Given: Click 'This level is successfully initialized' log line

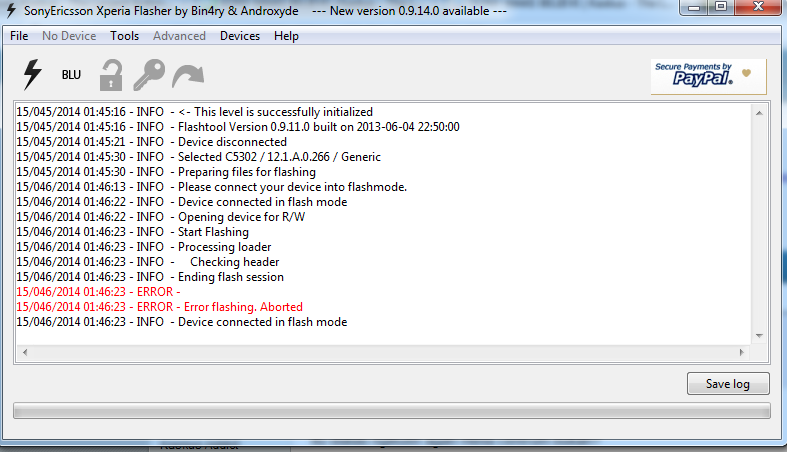Looking at the screenshot, I should tap(194, 112).
